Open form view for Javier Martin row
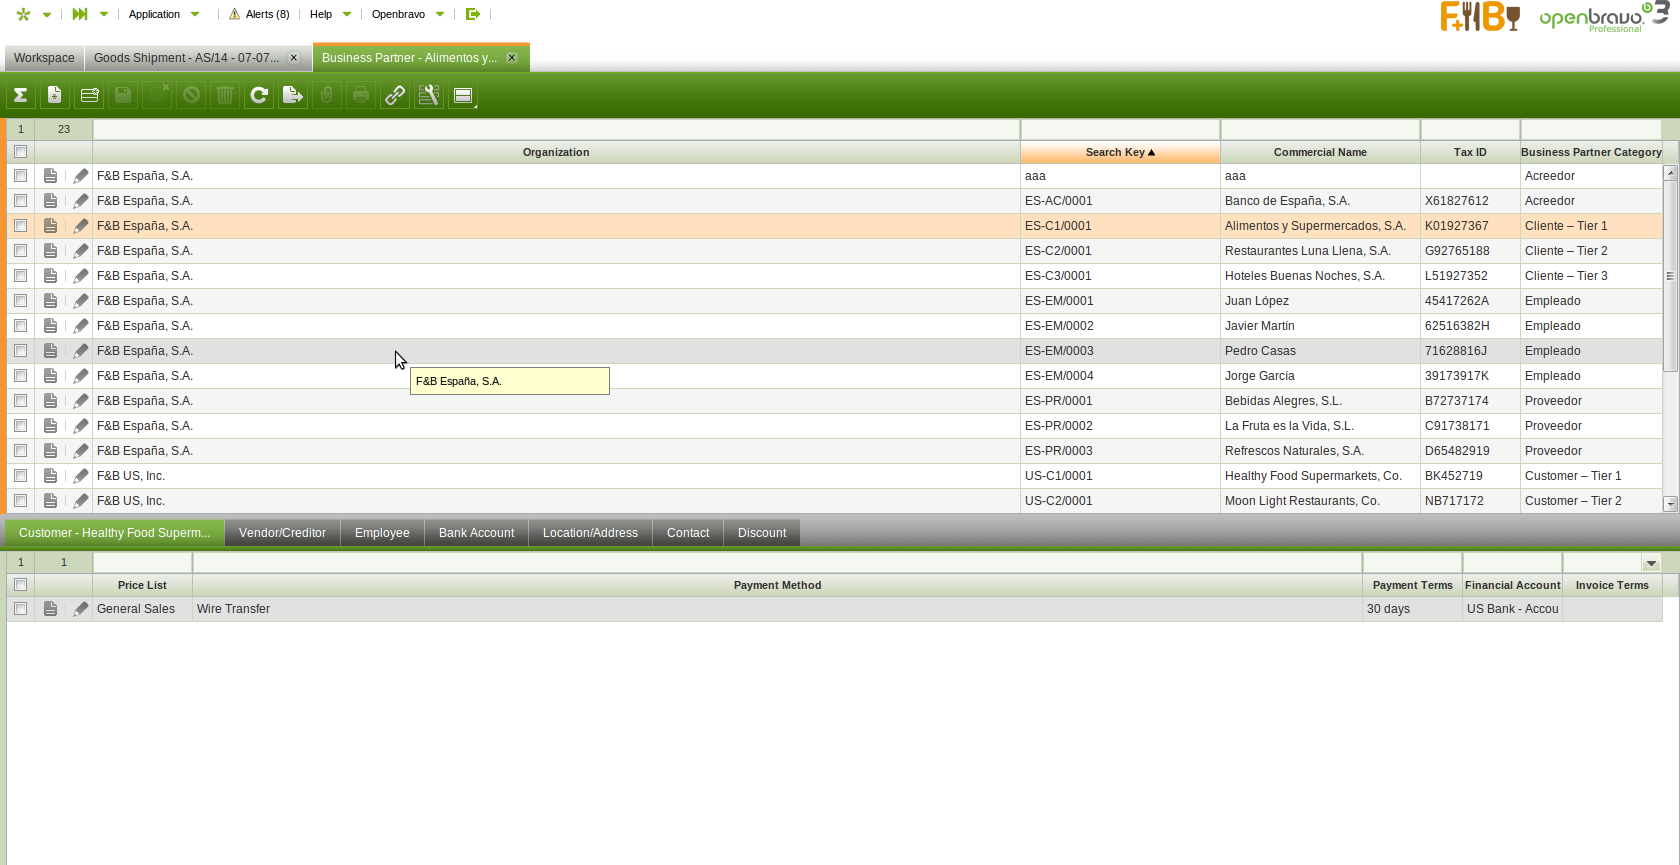The height and width of the screenshot is (865, 1680). [50, 326]
